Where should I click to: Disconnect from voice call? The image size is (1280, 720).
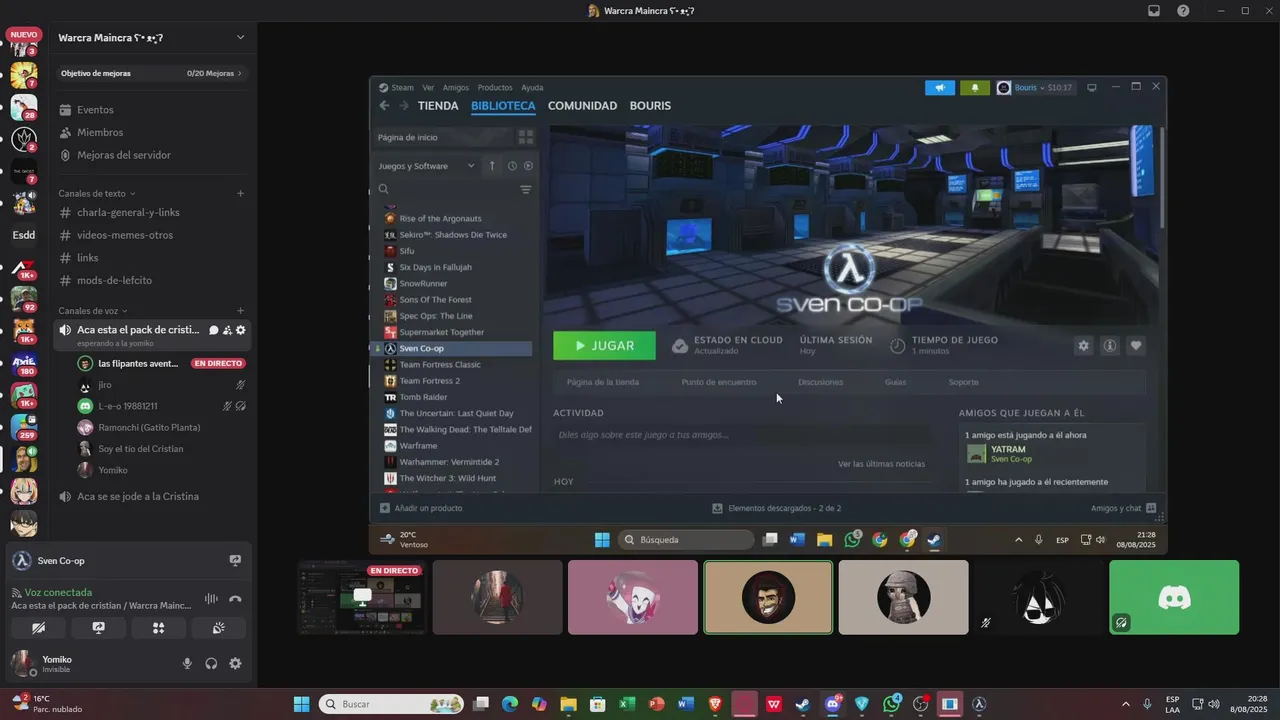pyautogui.click(x=235, y=599)
